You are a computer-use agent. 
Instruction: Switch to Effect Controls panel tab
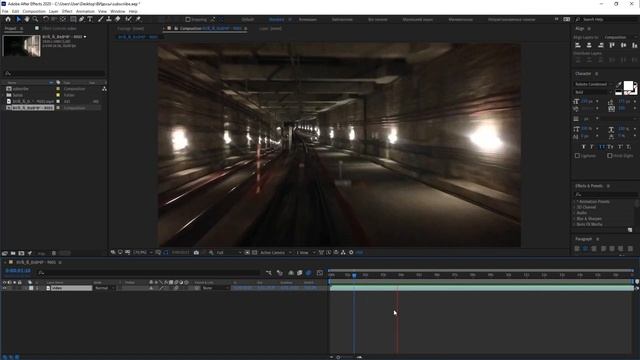(59, 29)
